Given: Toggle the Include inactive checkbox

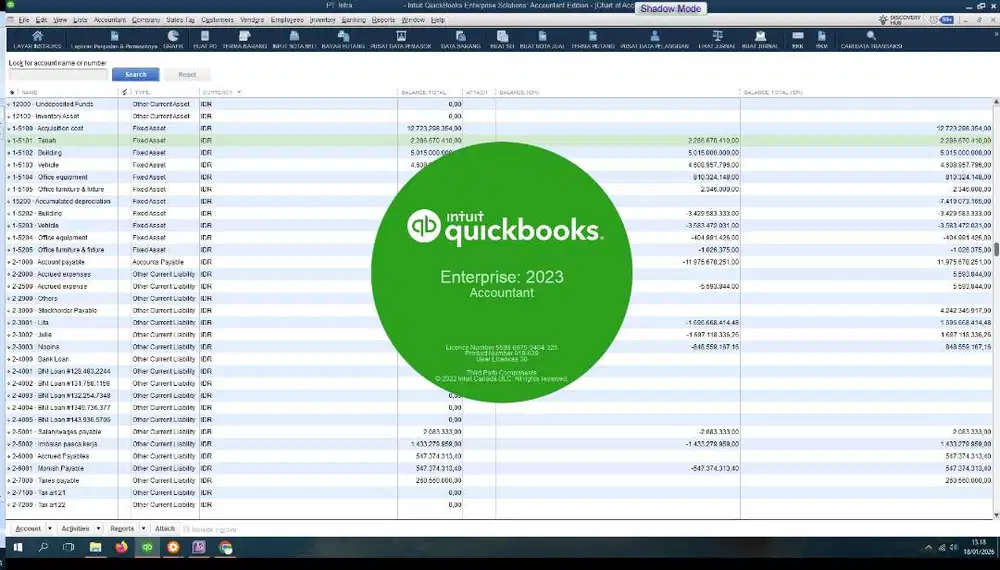Looking at the screenshot, I should 187,529.
